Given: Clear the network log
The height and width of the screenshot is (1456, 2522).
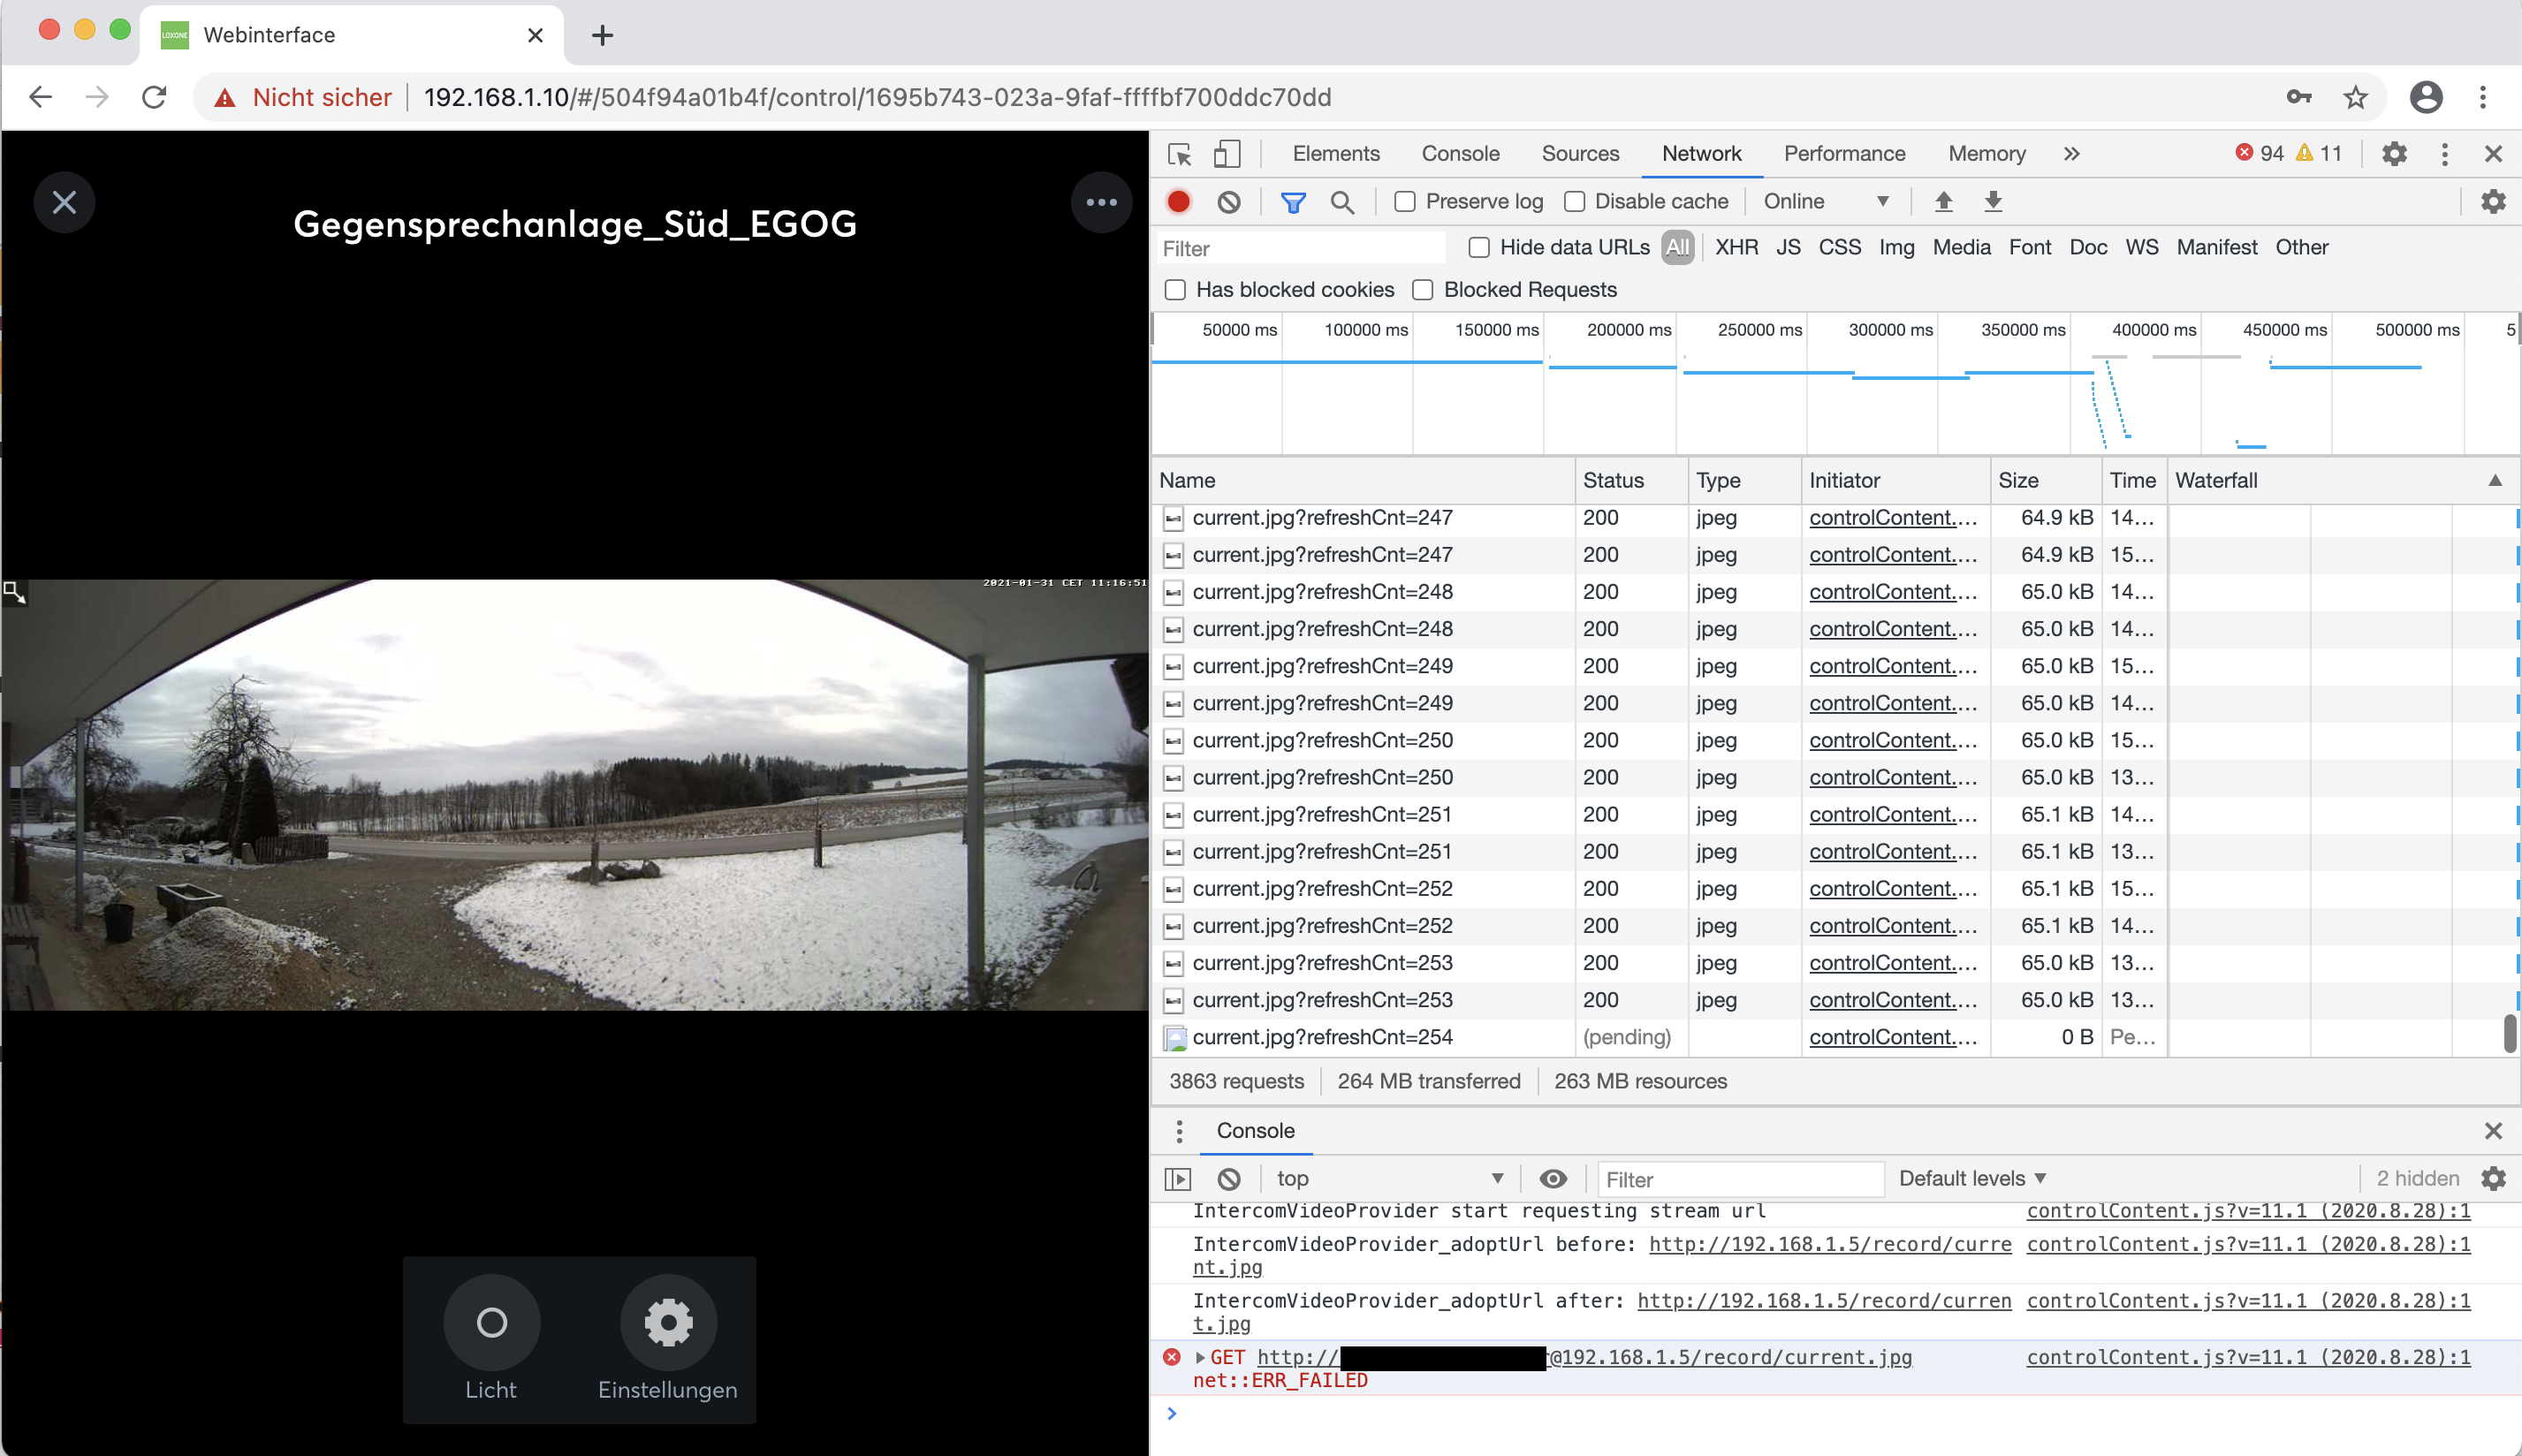Looking at the screenshot, I should pos(1229,202).
